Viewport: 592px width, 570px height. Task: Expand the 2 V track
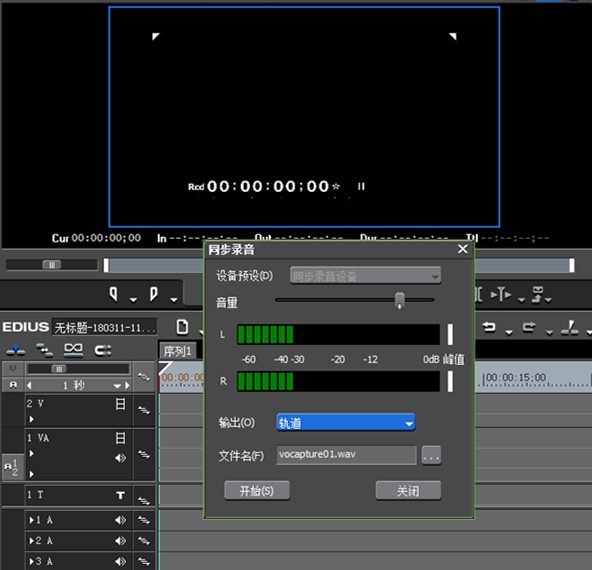(x=32, y=419)
